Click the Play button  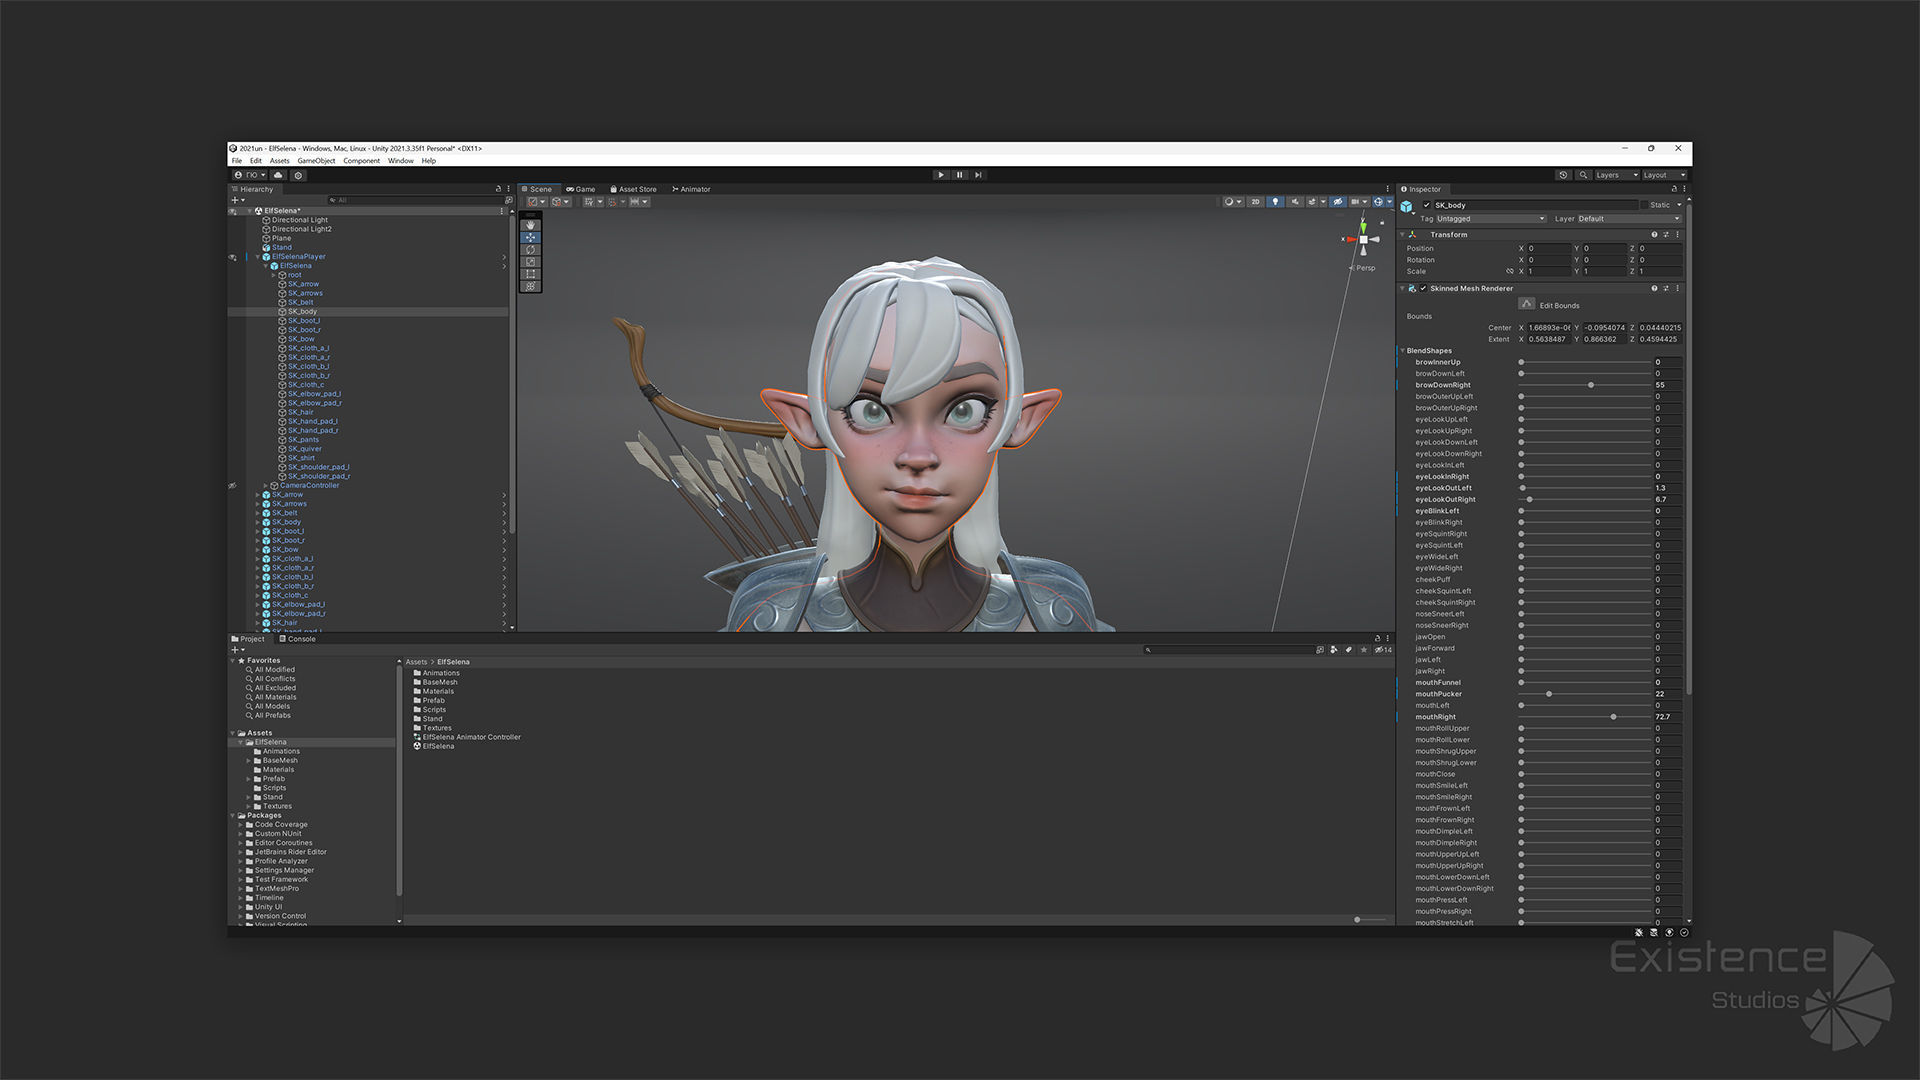(941, 175)
